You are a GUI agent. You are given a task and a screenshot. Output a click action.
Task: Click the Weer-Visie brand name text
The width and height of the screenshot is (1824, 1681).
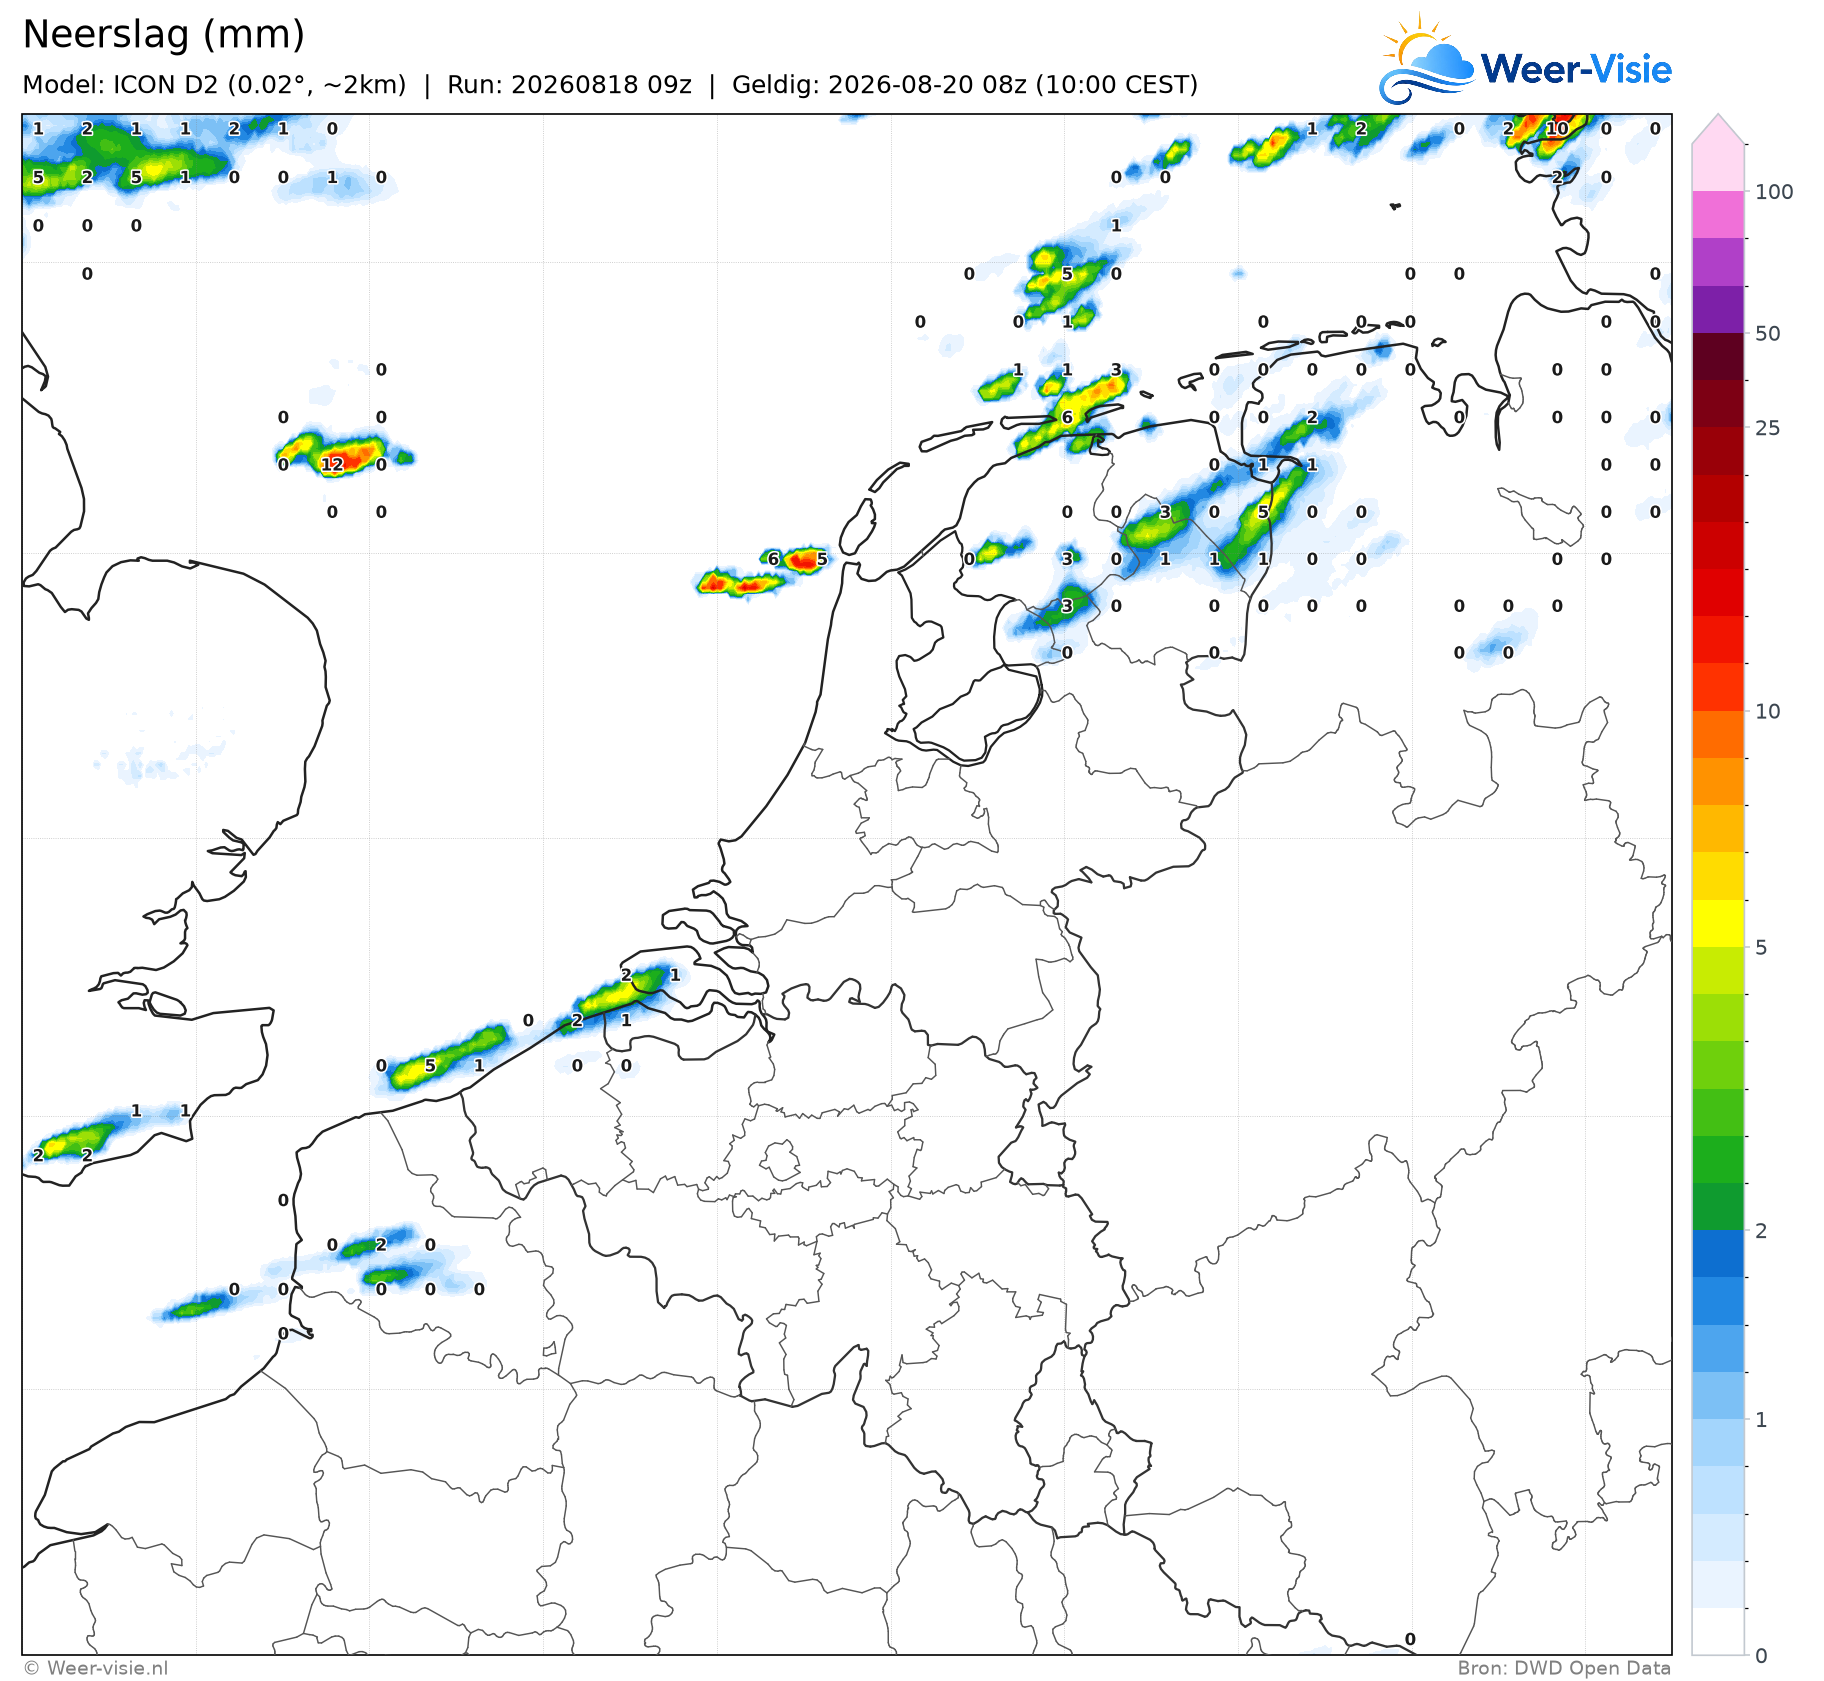pos(1576,69)
